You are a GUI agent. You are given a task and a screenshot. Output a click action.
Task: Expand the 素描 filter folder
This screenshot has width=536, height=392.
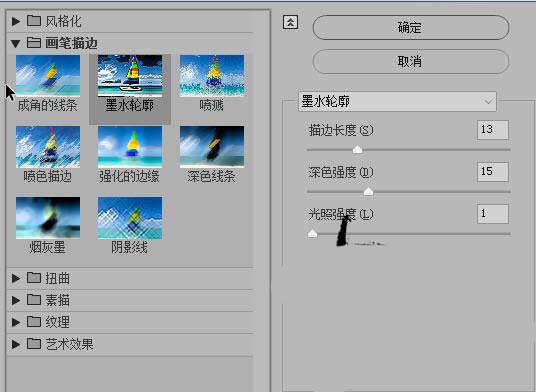click(16, 300)
